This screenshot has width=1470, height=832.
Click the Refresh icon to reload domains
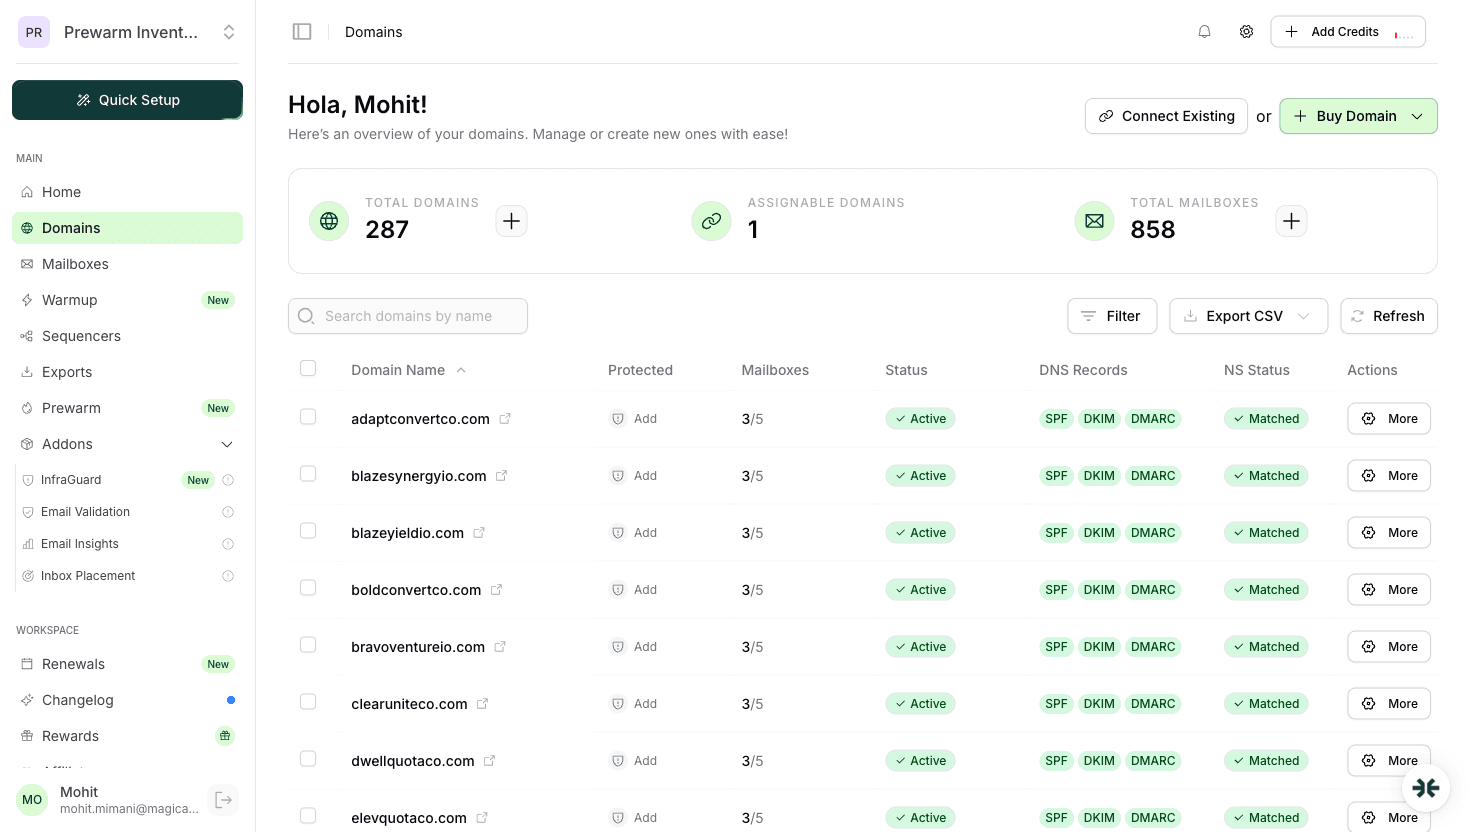pos(1357,316)
